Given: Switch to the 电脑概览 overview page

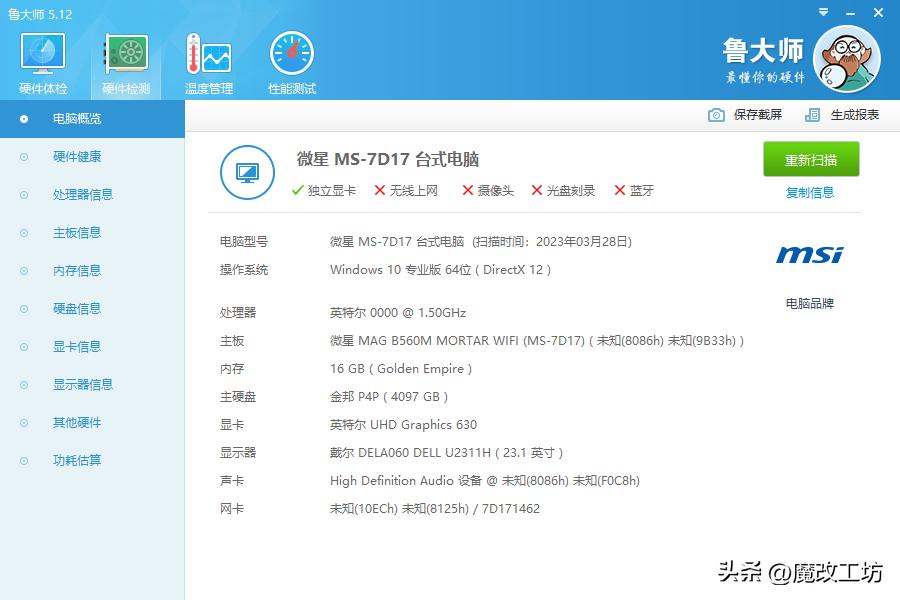Looking at the screenshot, I should [80, 119].
